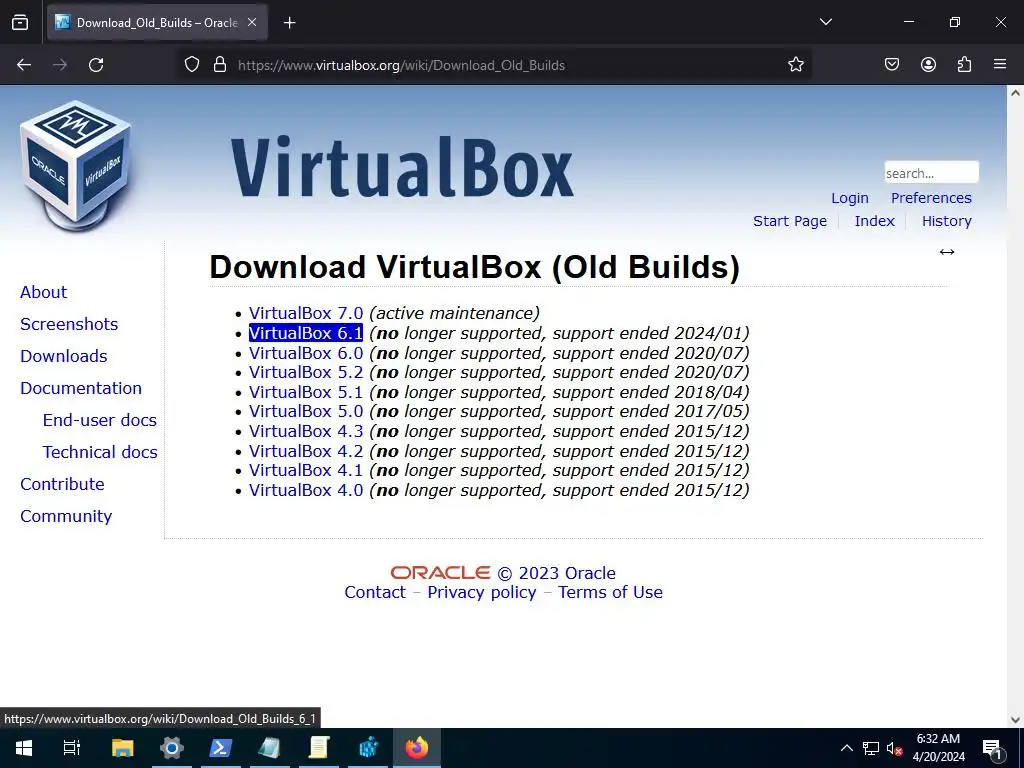Open the notification center icon
Screen dimensions: 1024x768
(992, 748)
